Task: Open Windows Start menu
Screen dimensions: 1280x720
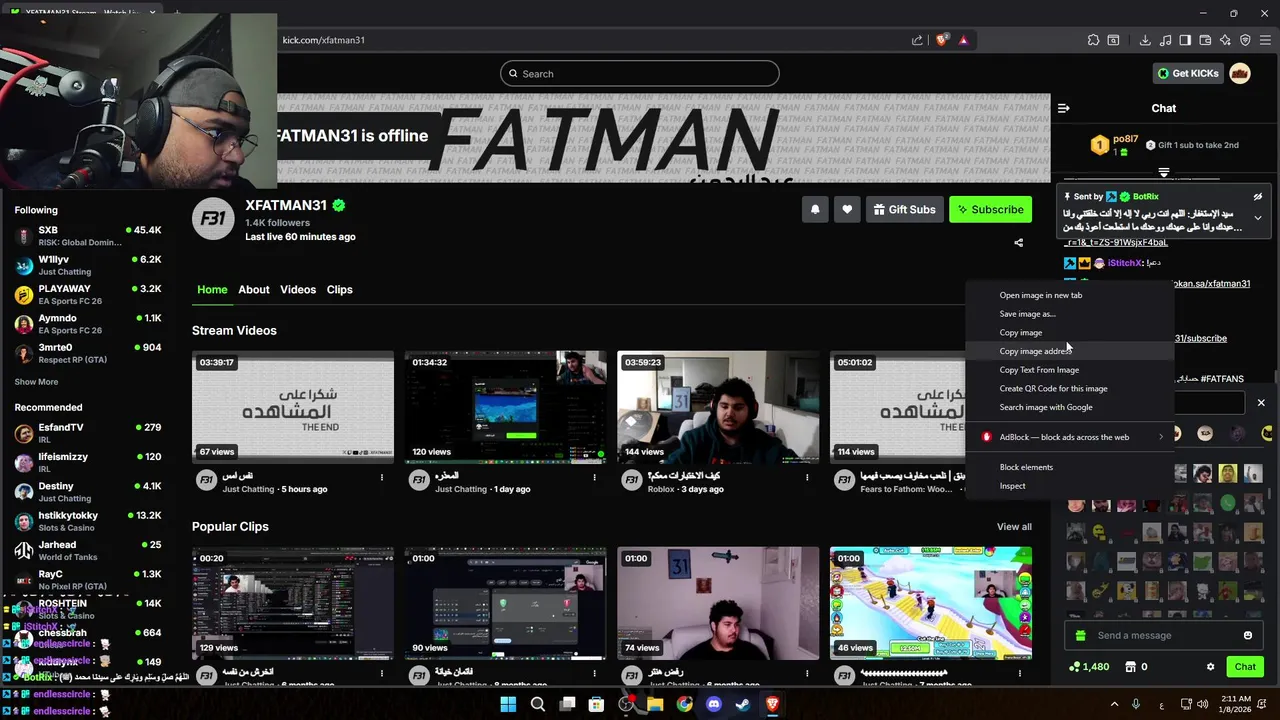Action: 508,705
